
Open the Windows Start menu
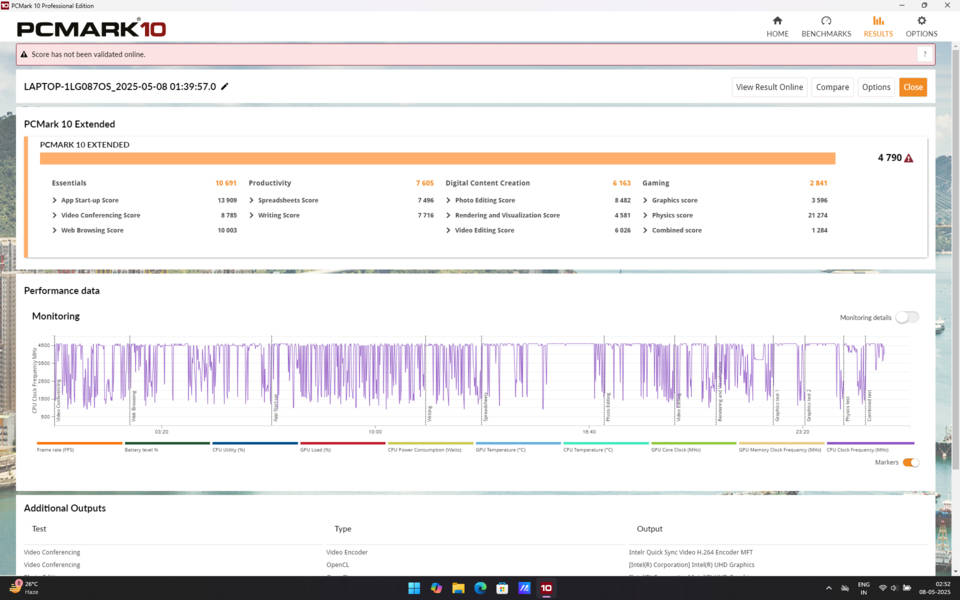click(x=414, y=588)
